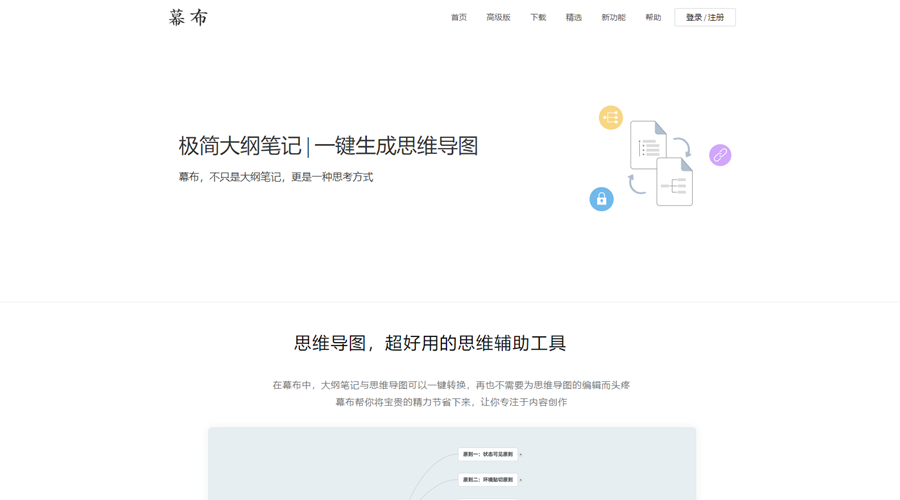Click the mind map preview image
Viewport: 900px width, 500px height.
452,464
